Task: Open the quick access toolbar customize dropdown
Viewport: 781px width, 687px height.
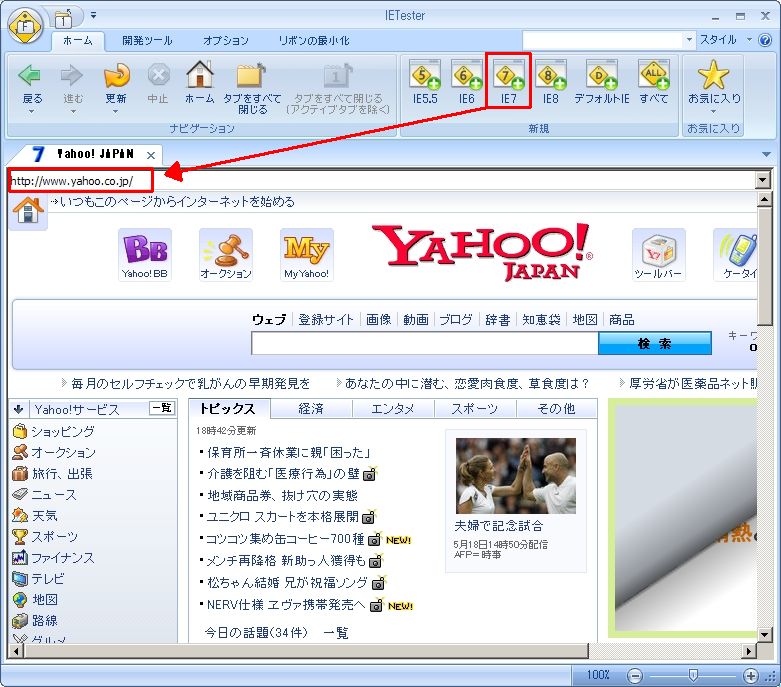Action: point(93,15)
